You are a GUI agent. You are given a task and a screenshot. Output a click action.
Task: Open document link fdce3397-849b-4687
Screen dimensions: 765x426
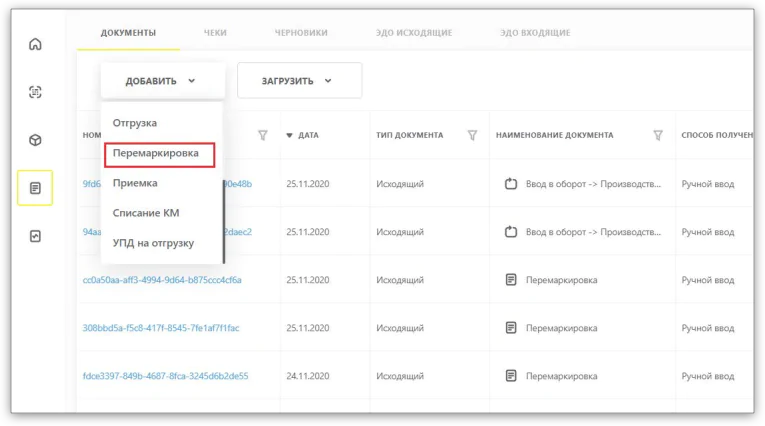165,376
